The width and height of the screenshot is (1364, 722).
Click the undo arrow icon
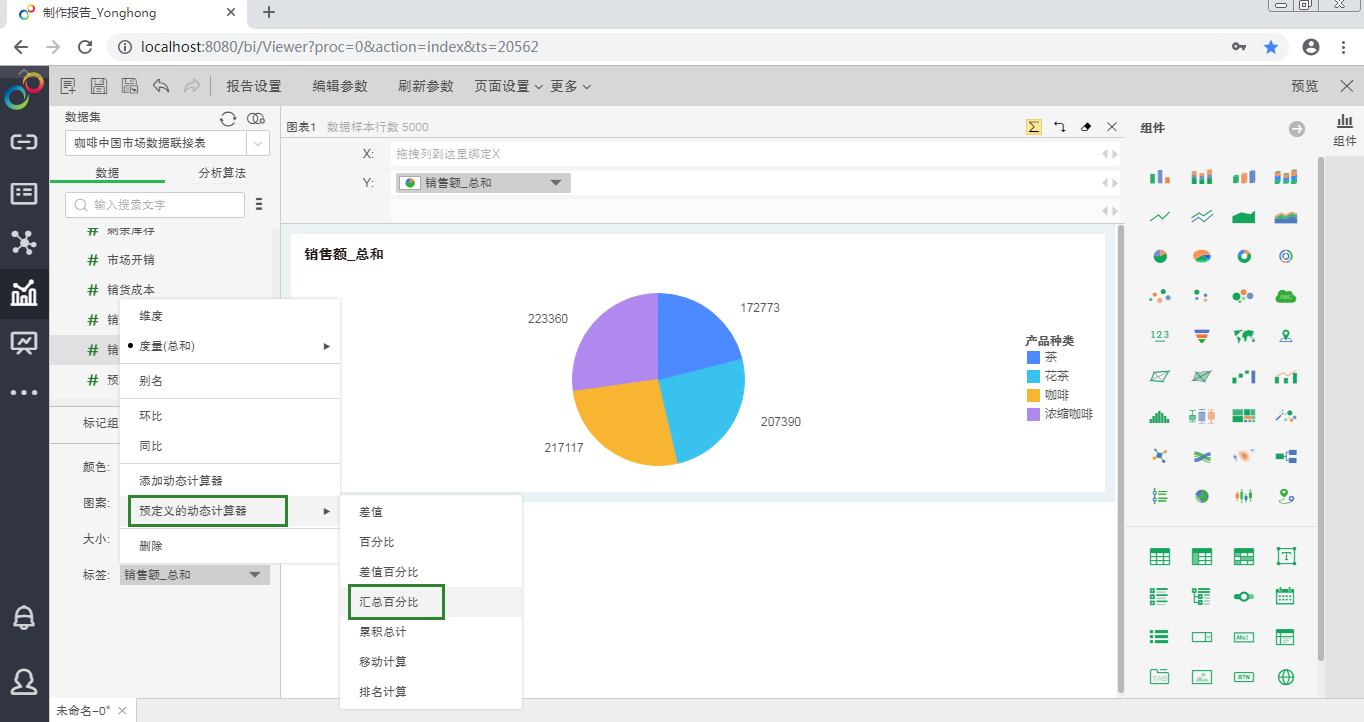[161, 87]
